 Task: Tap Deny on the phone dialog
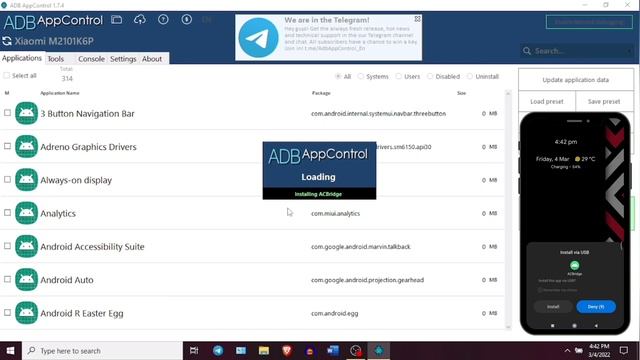tap(596, 307)
